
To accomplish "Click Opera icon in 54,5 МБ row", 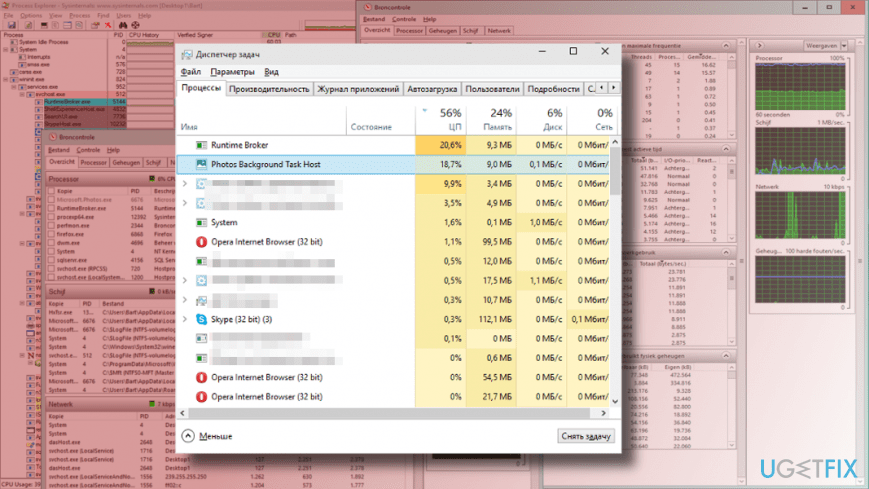I will [x=201, y=378].
